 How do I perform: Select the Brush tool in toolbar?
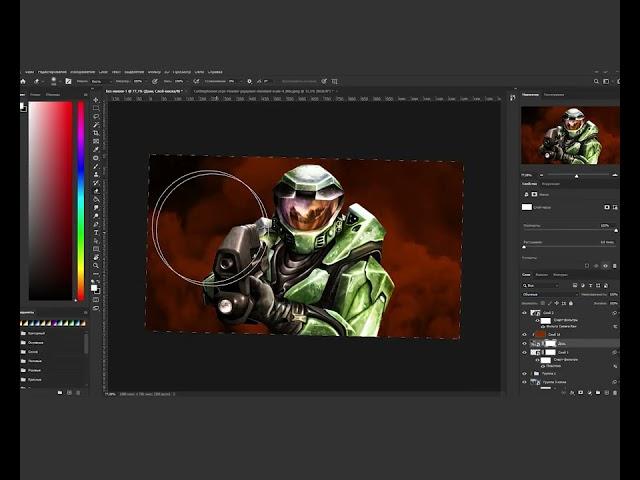click(x=96, y=166)
